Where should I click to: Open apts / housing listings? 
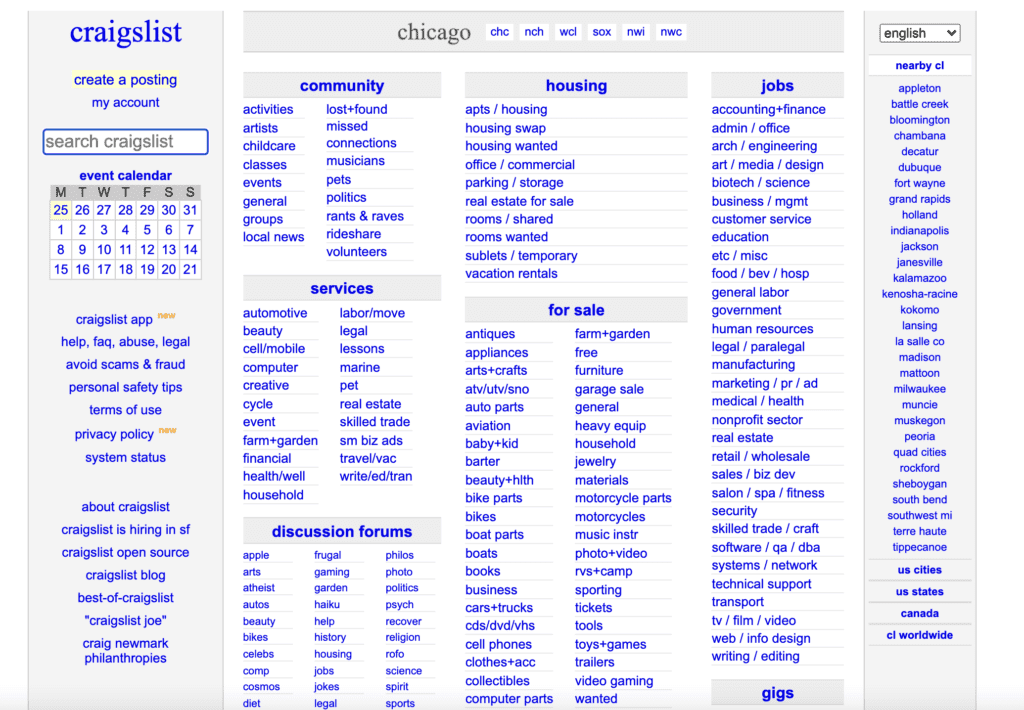point(506,110)
